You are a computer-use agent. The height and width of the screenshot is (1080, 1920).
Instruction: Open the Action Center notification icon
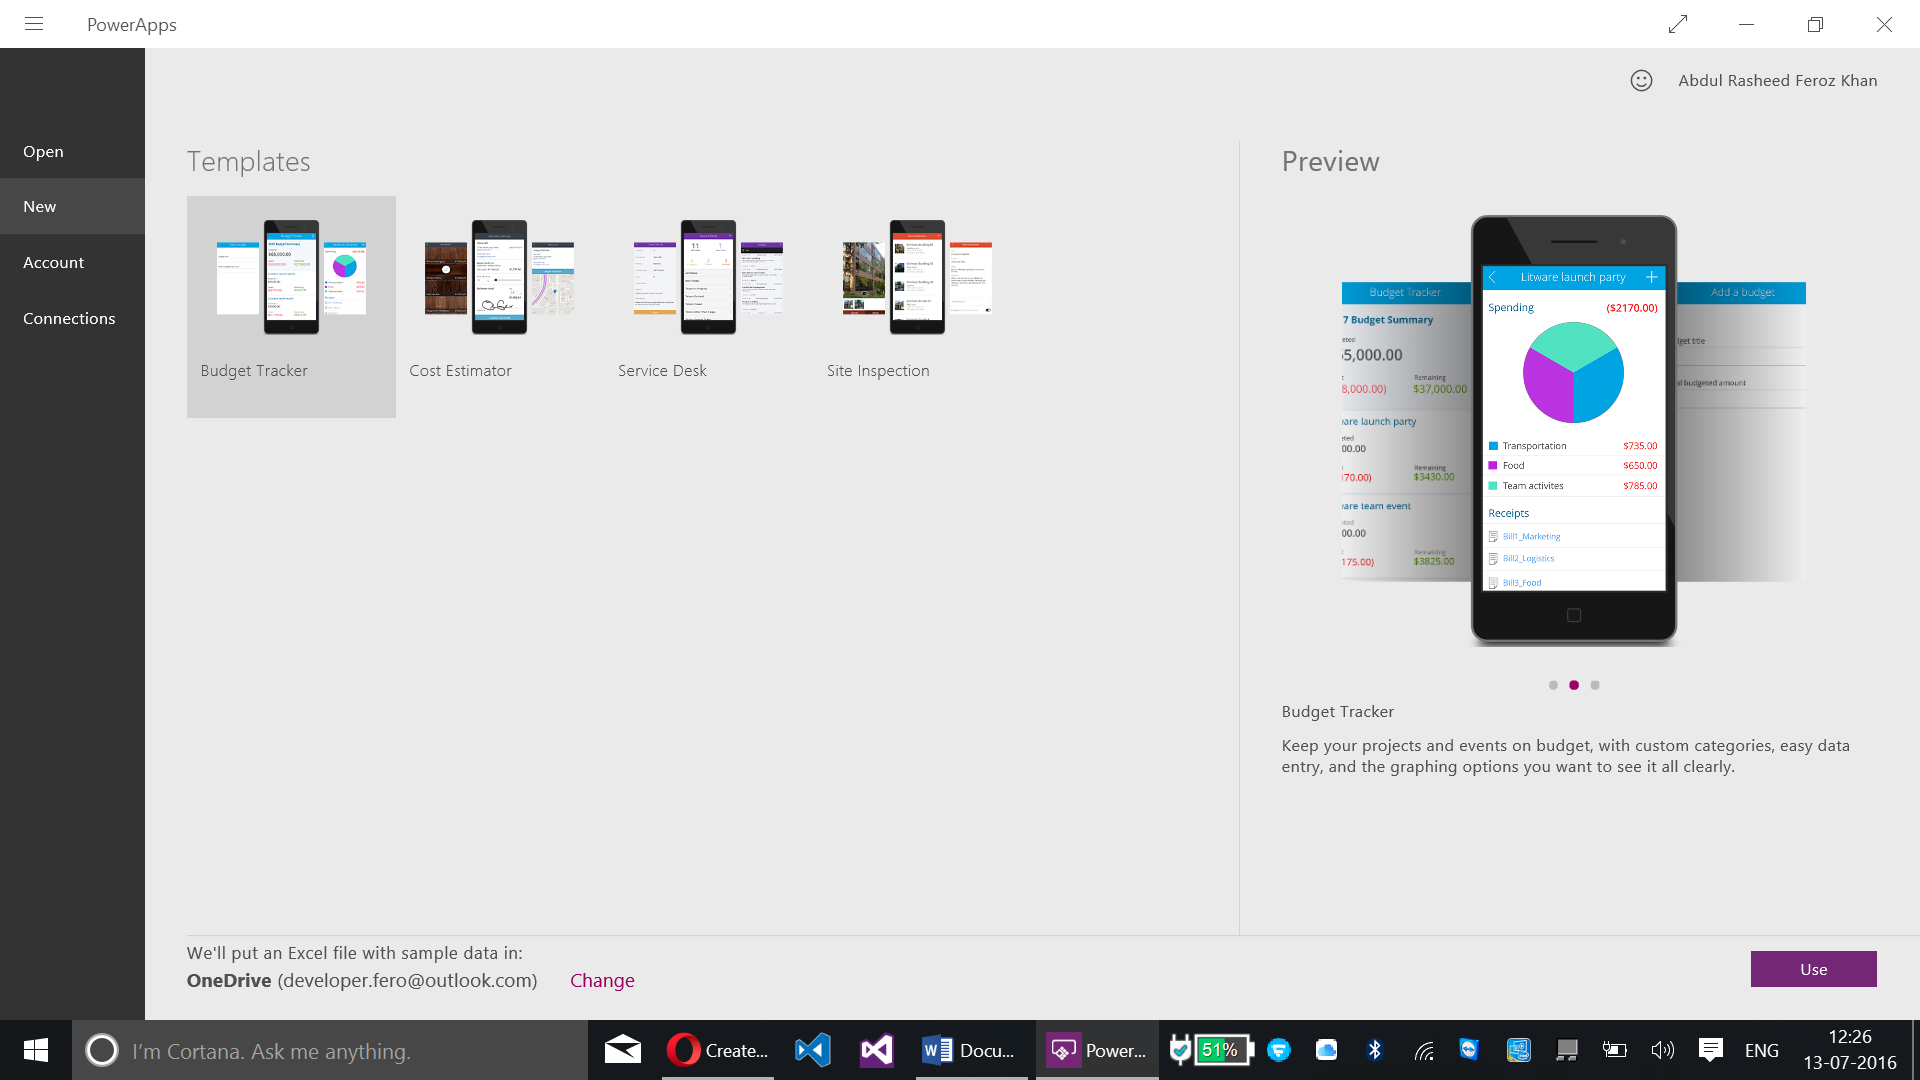click(1711, 1050)
